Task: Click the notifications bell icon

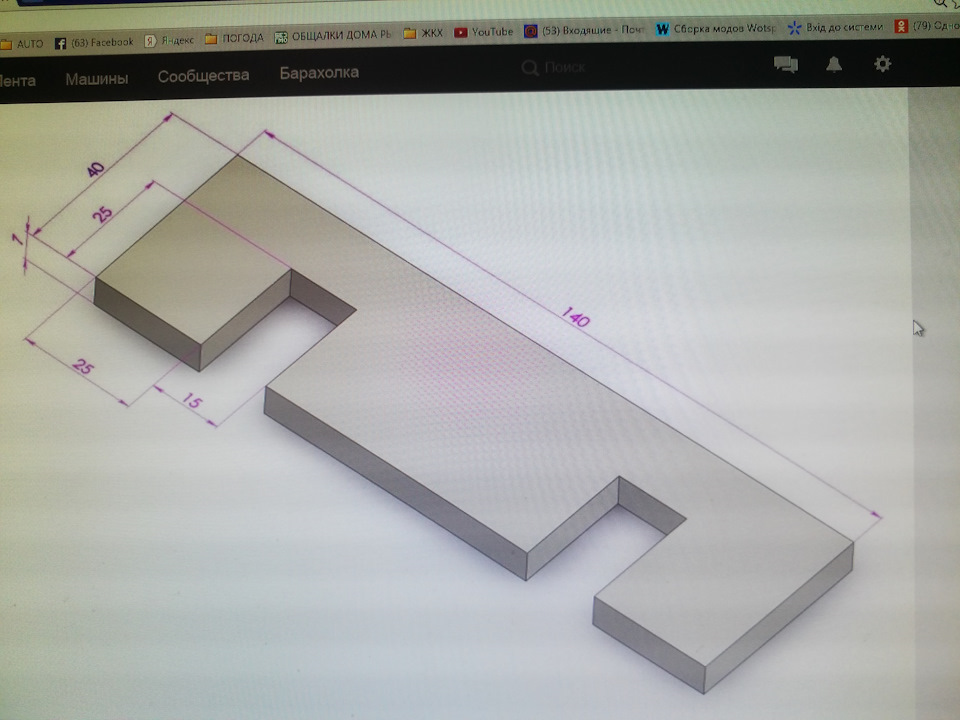Action: coord(833,65)
